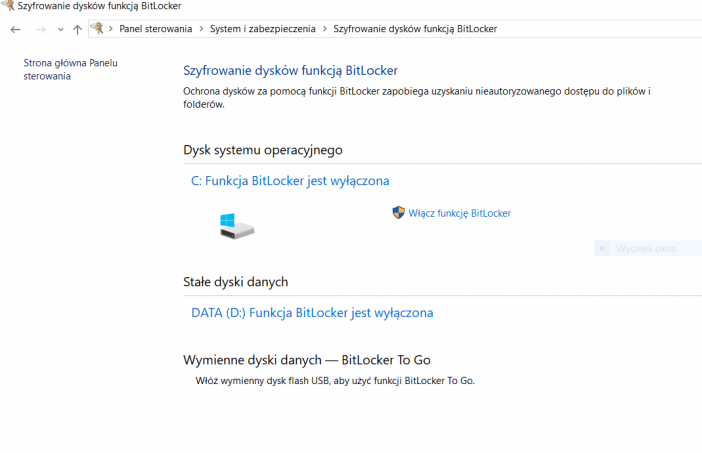Click text Włóż wymienny dysk flash USB

click(262, 381)
